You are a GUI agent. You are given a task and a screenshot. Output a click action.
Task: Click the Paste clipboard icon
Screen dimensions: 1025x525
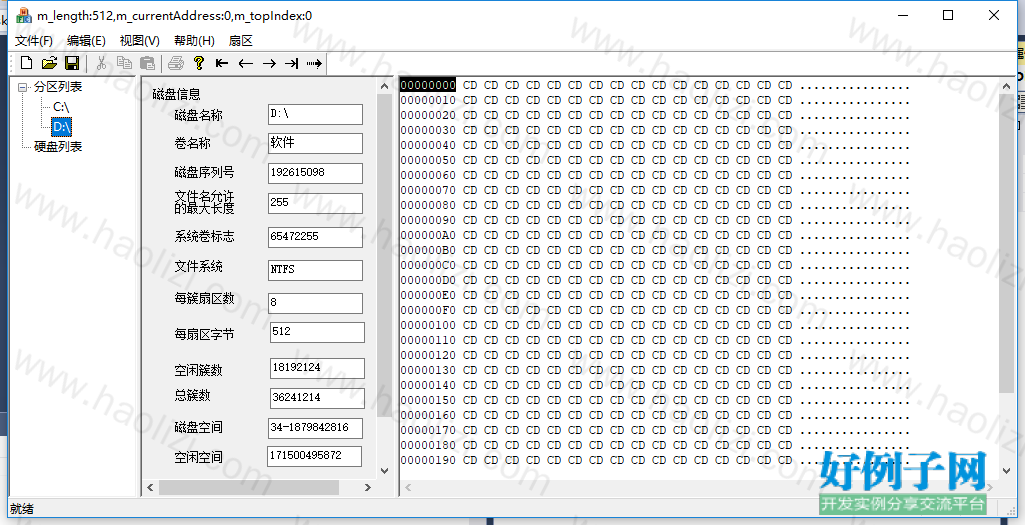[x=148, y=63]
